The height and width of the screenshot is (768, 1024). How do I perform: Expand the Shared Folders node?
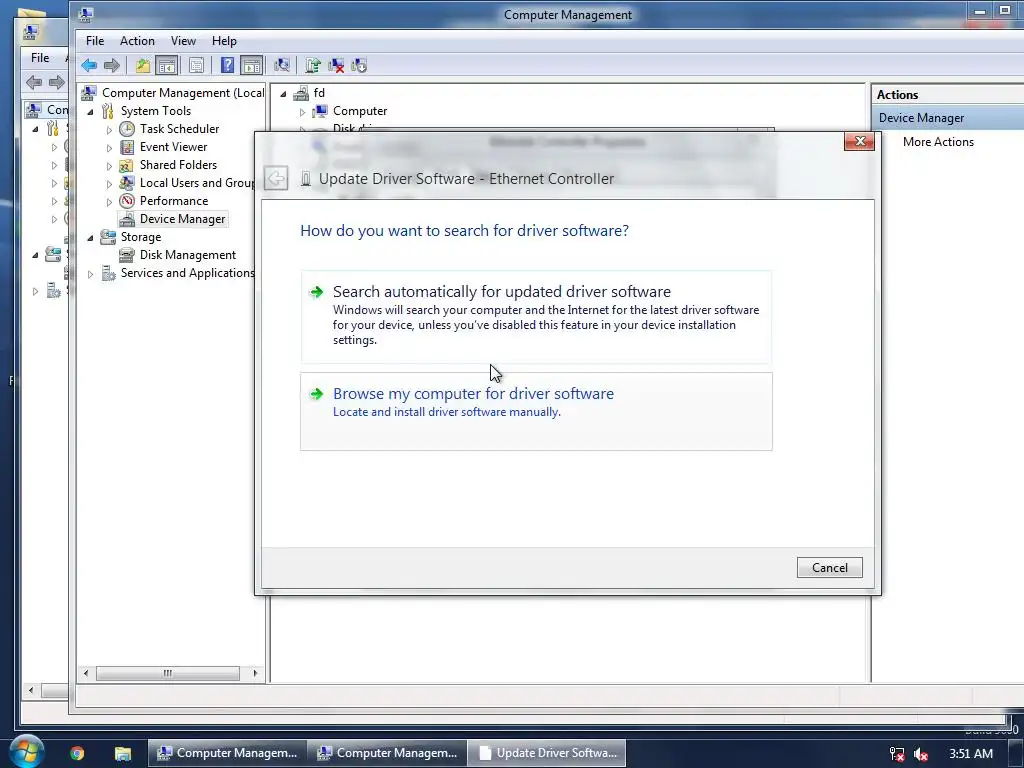[x=109, y=166]
